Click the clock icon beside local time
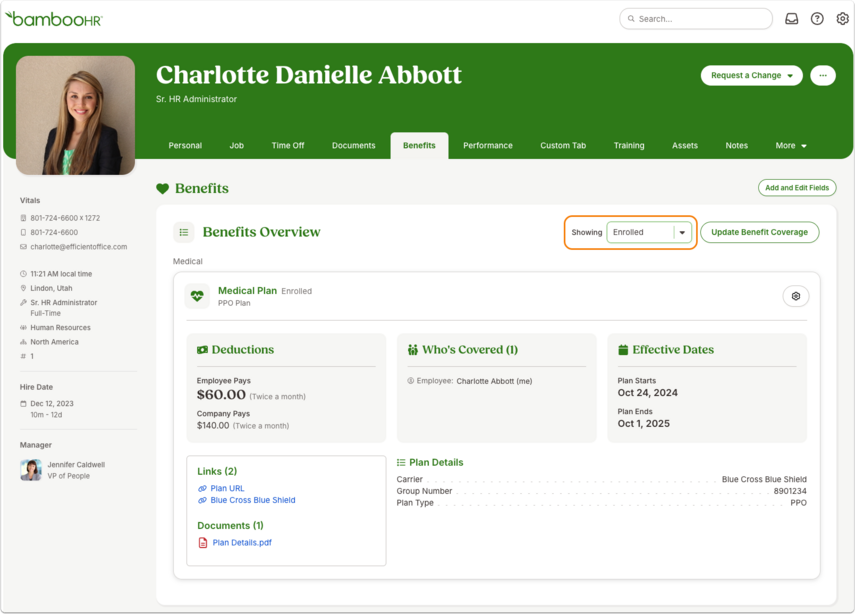 [x=23, y=274]
